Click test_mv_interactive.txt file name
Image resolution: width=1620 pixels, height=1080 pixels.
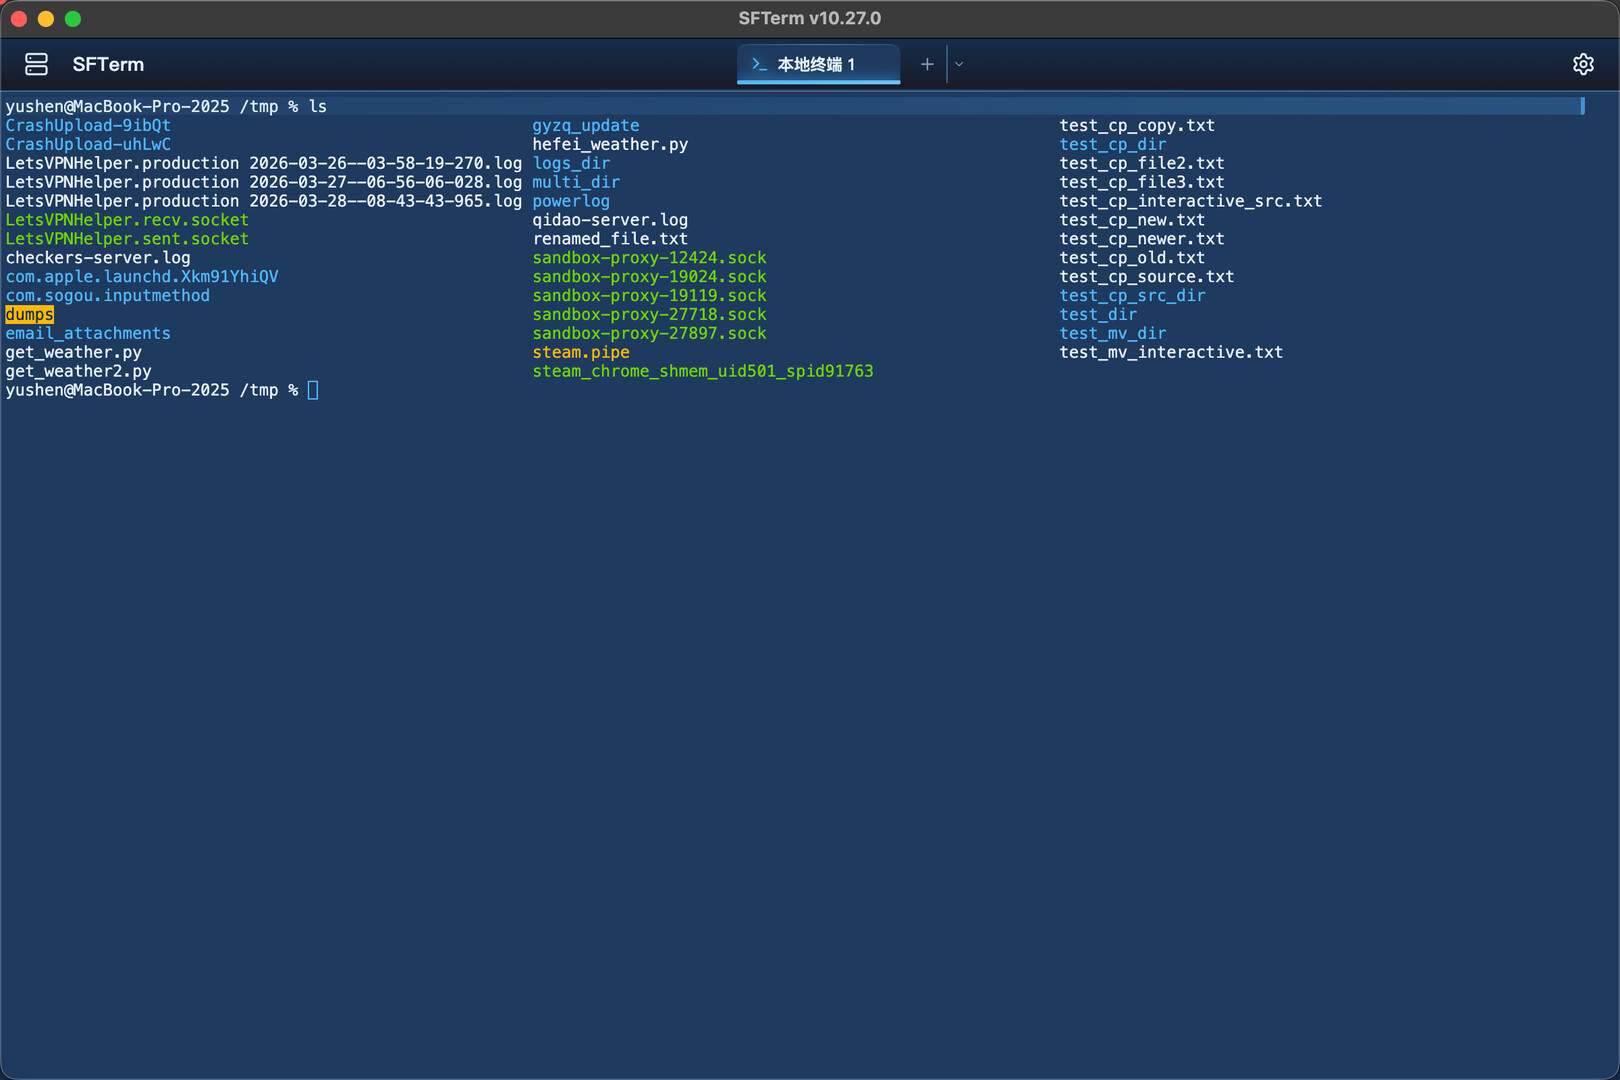coord(1171,353)
